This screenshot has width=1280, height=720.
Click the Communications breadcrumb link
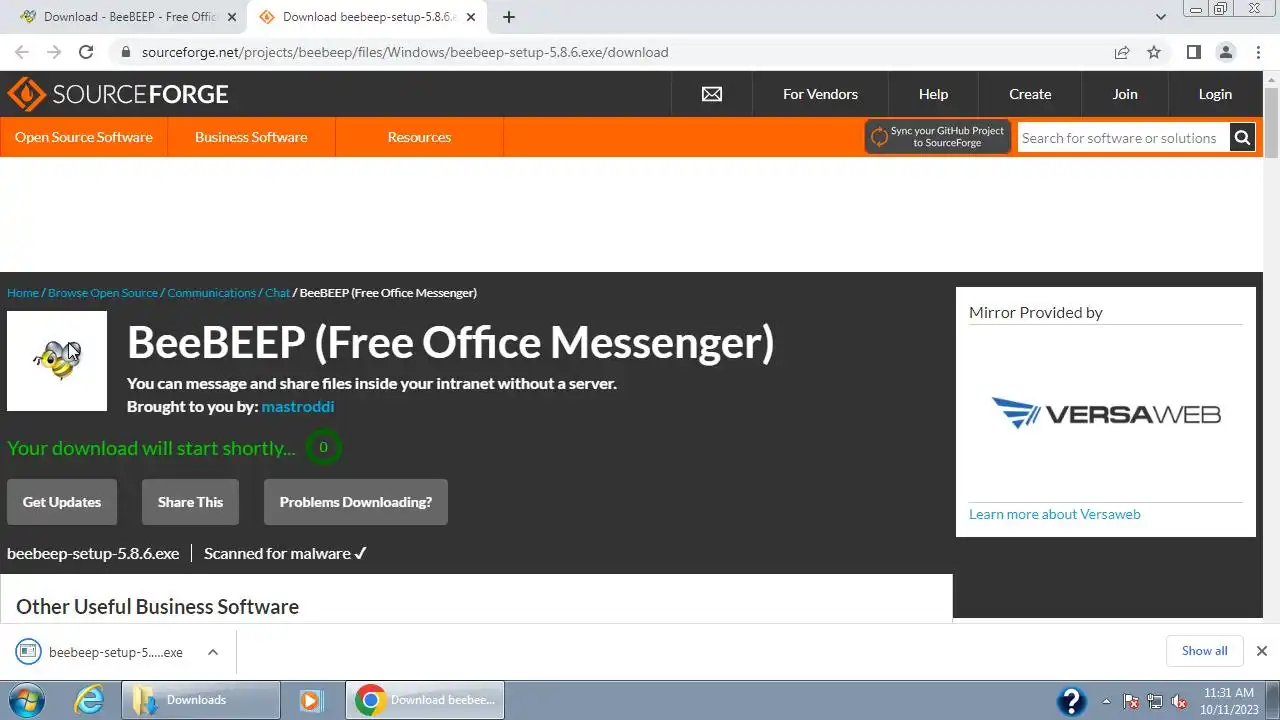pos(212,293)
